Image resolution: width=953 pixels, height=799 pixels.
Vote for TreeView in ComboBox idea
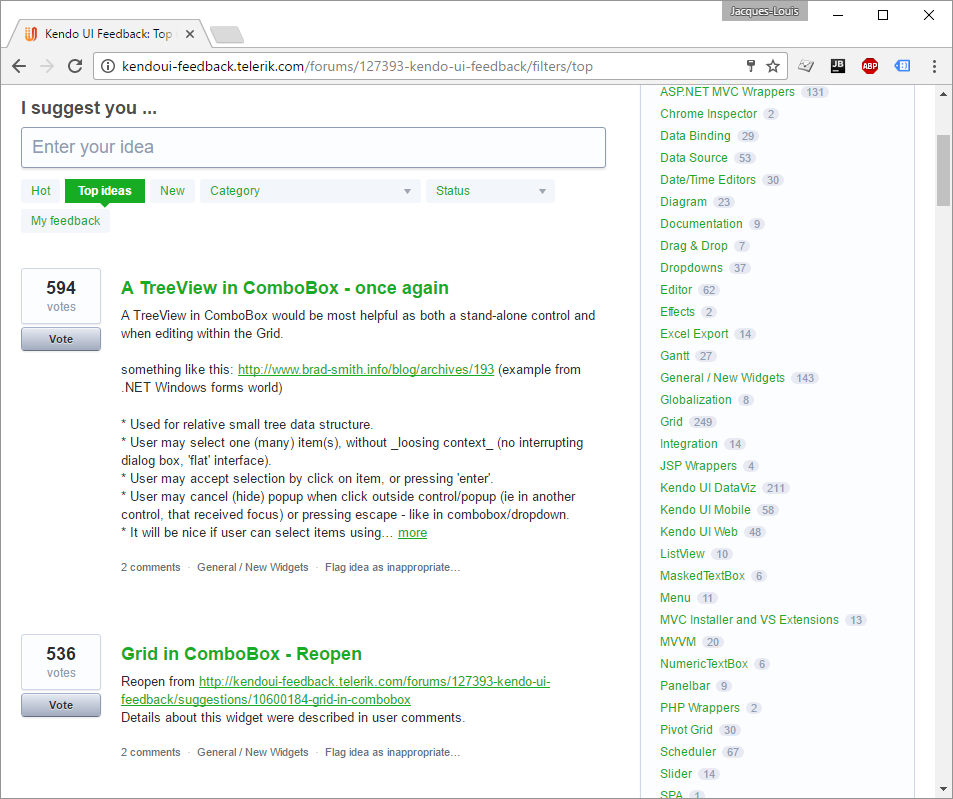pos(61,339)
